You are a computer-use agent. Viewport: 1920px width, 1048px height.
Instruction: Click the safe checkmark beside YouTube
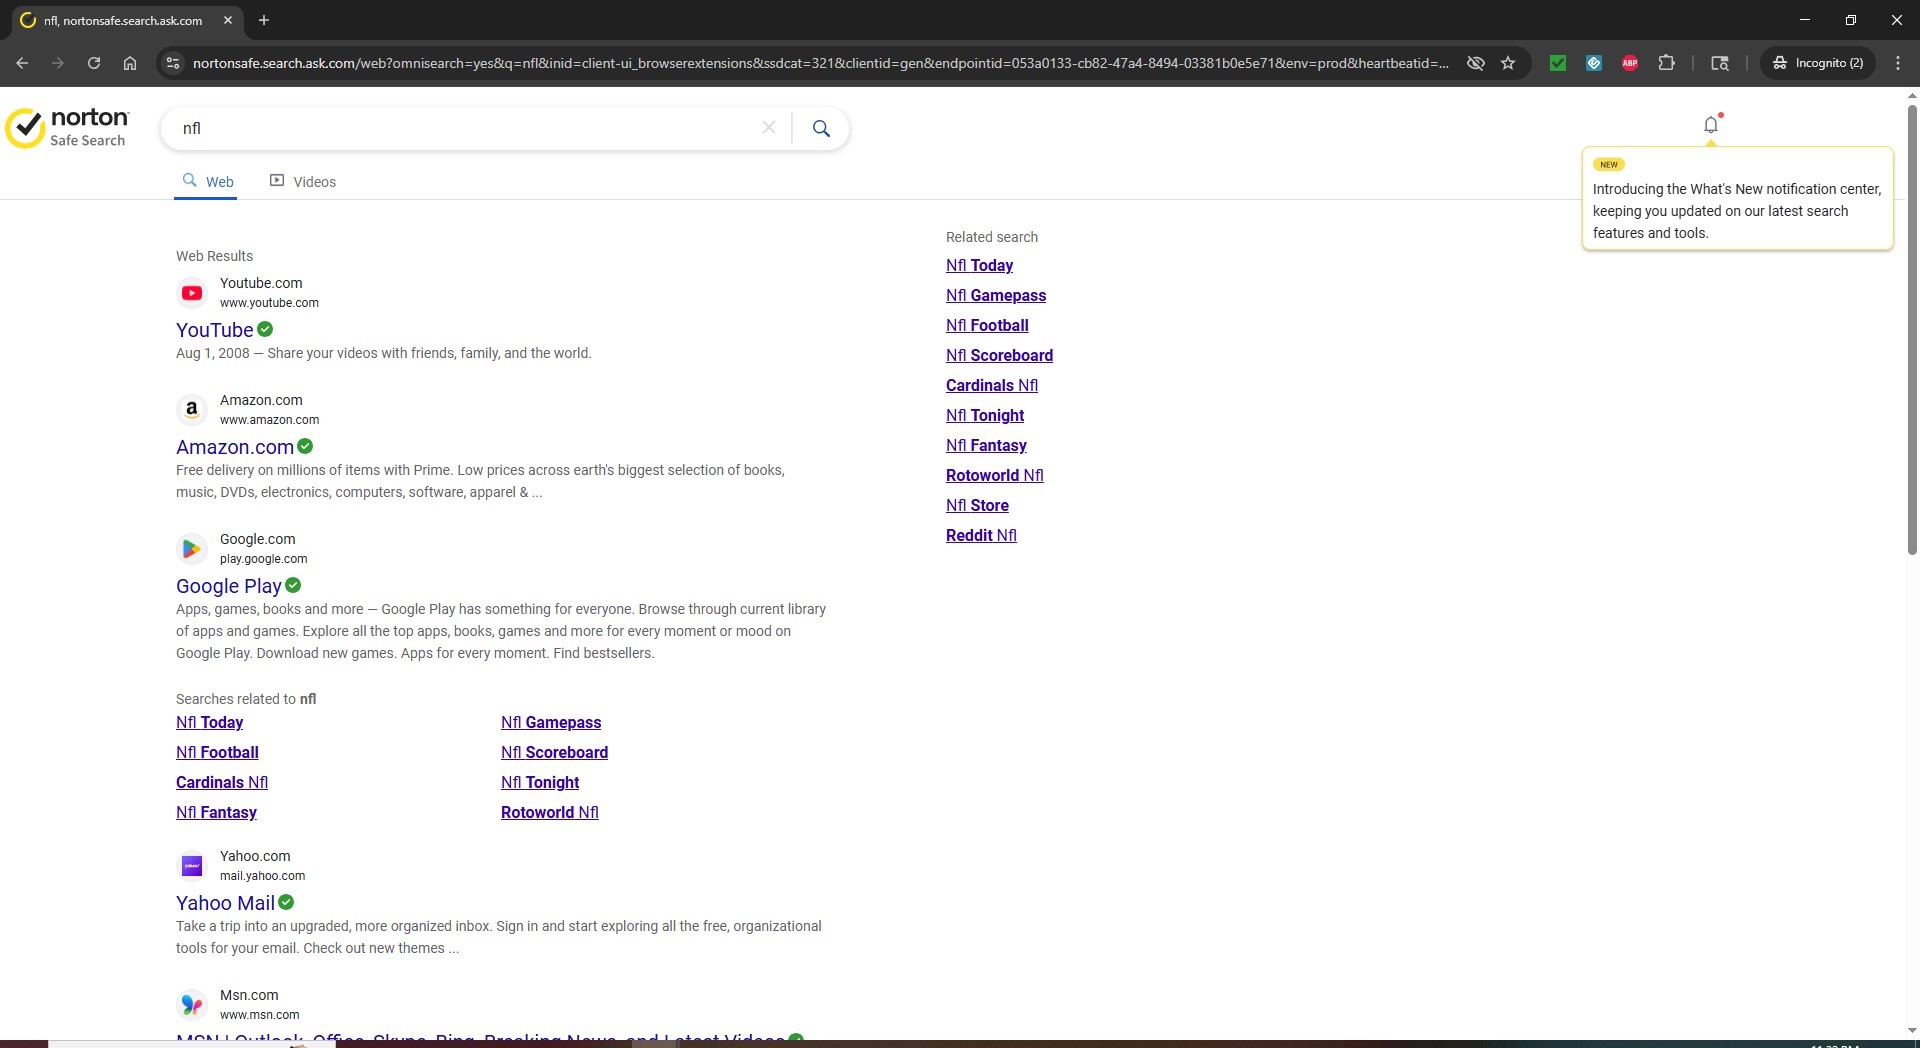(265, 329)
